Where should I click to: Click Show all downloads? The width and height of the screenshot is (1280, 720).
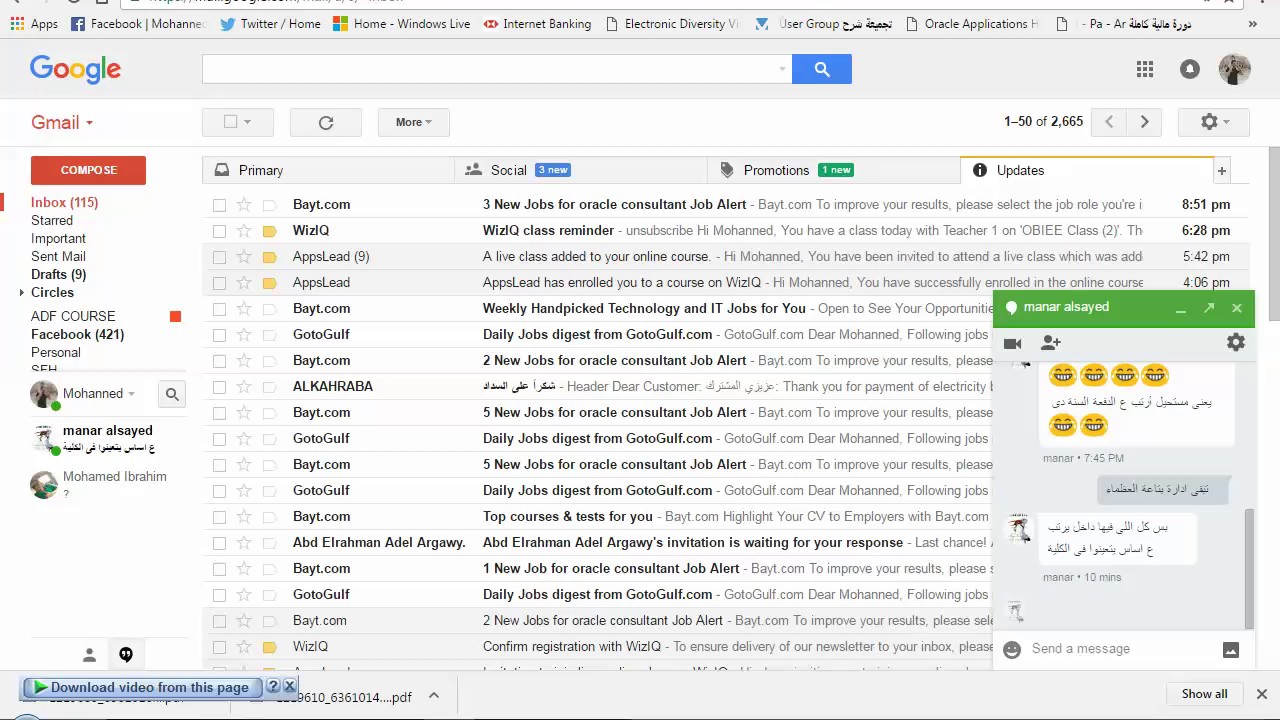point(1204,694)
